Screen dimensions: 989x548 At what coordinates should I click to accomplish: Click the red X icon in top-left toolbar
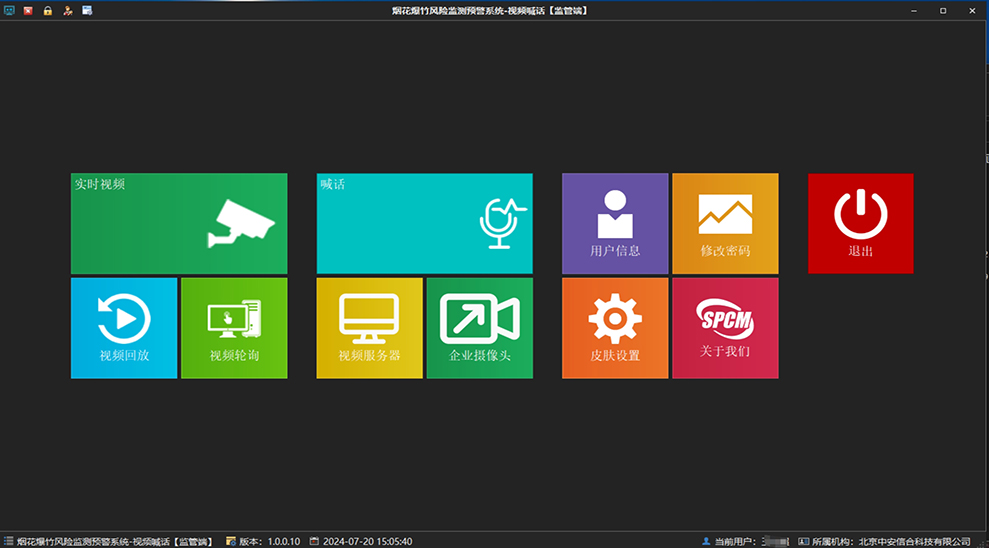pos(28,10)
